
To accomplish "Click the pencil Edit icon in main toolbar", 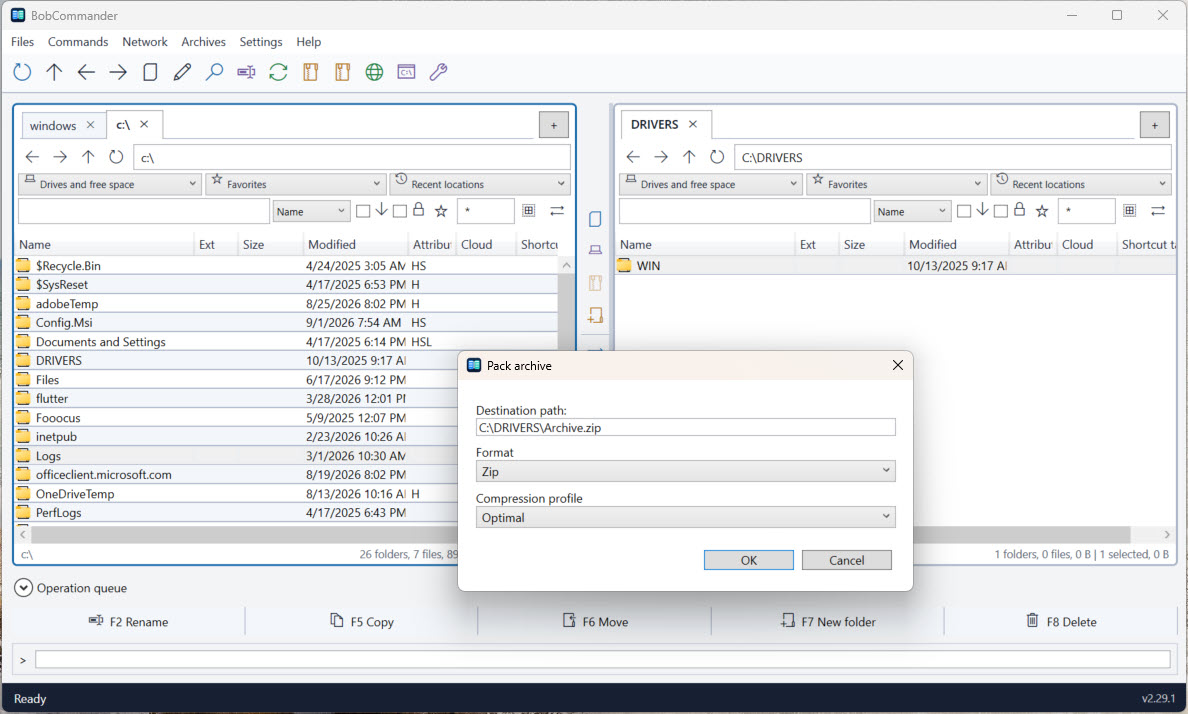I will click(182, 72).
